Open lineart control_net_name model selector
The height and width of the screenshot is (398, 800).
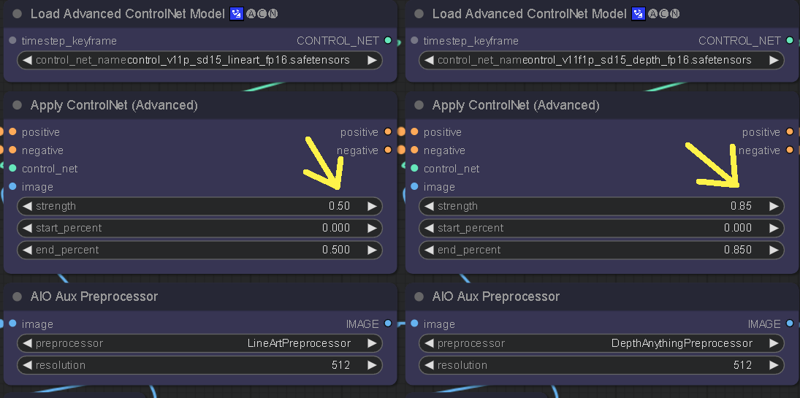pos(200,60)
